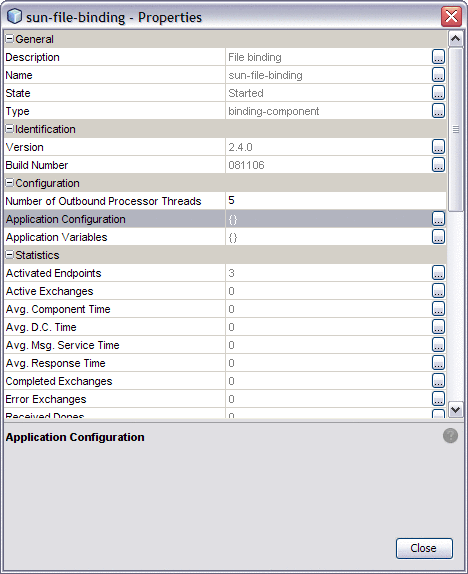
Task: Click the help question mark icon
Action: click(x=450, y=436)
